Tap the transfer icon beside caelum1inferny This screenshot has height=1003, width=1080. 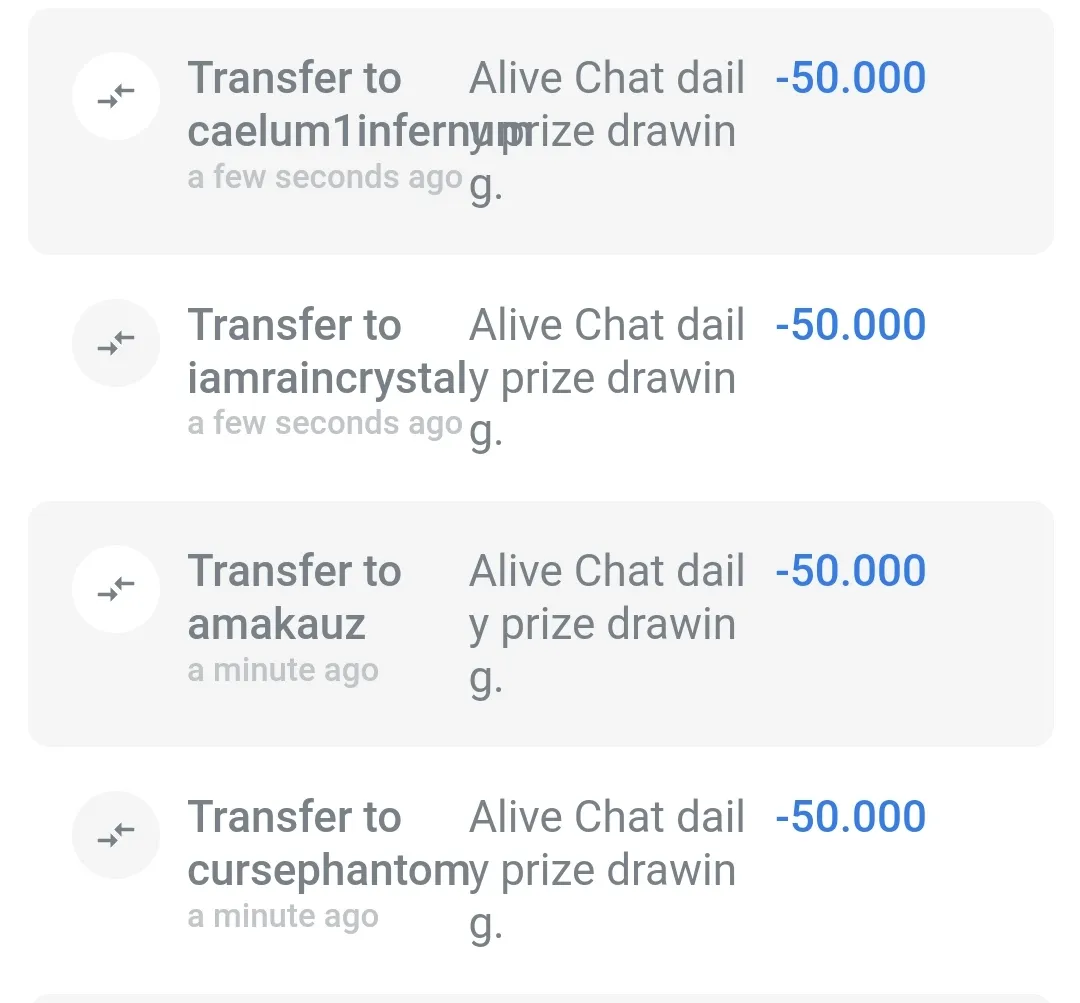point(116,96)
